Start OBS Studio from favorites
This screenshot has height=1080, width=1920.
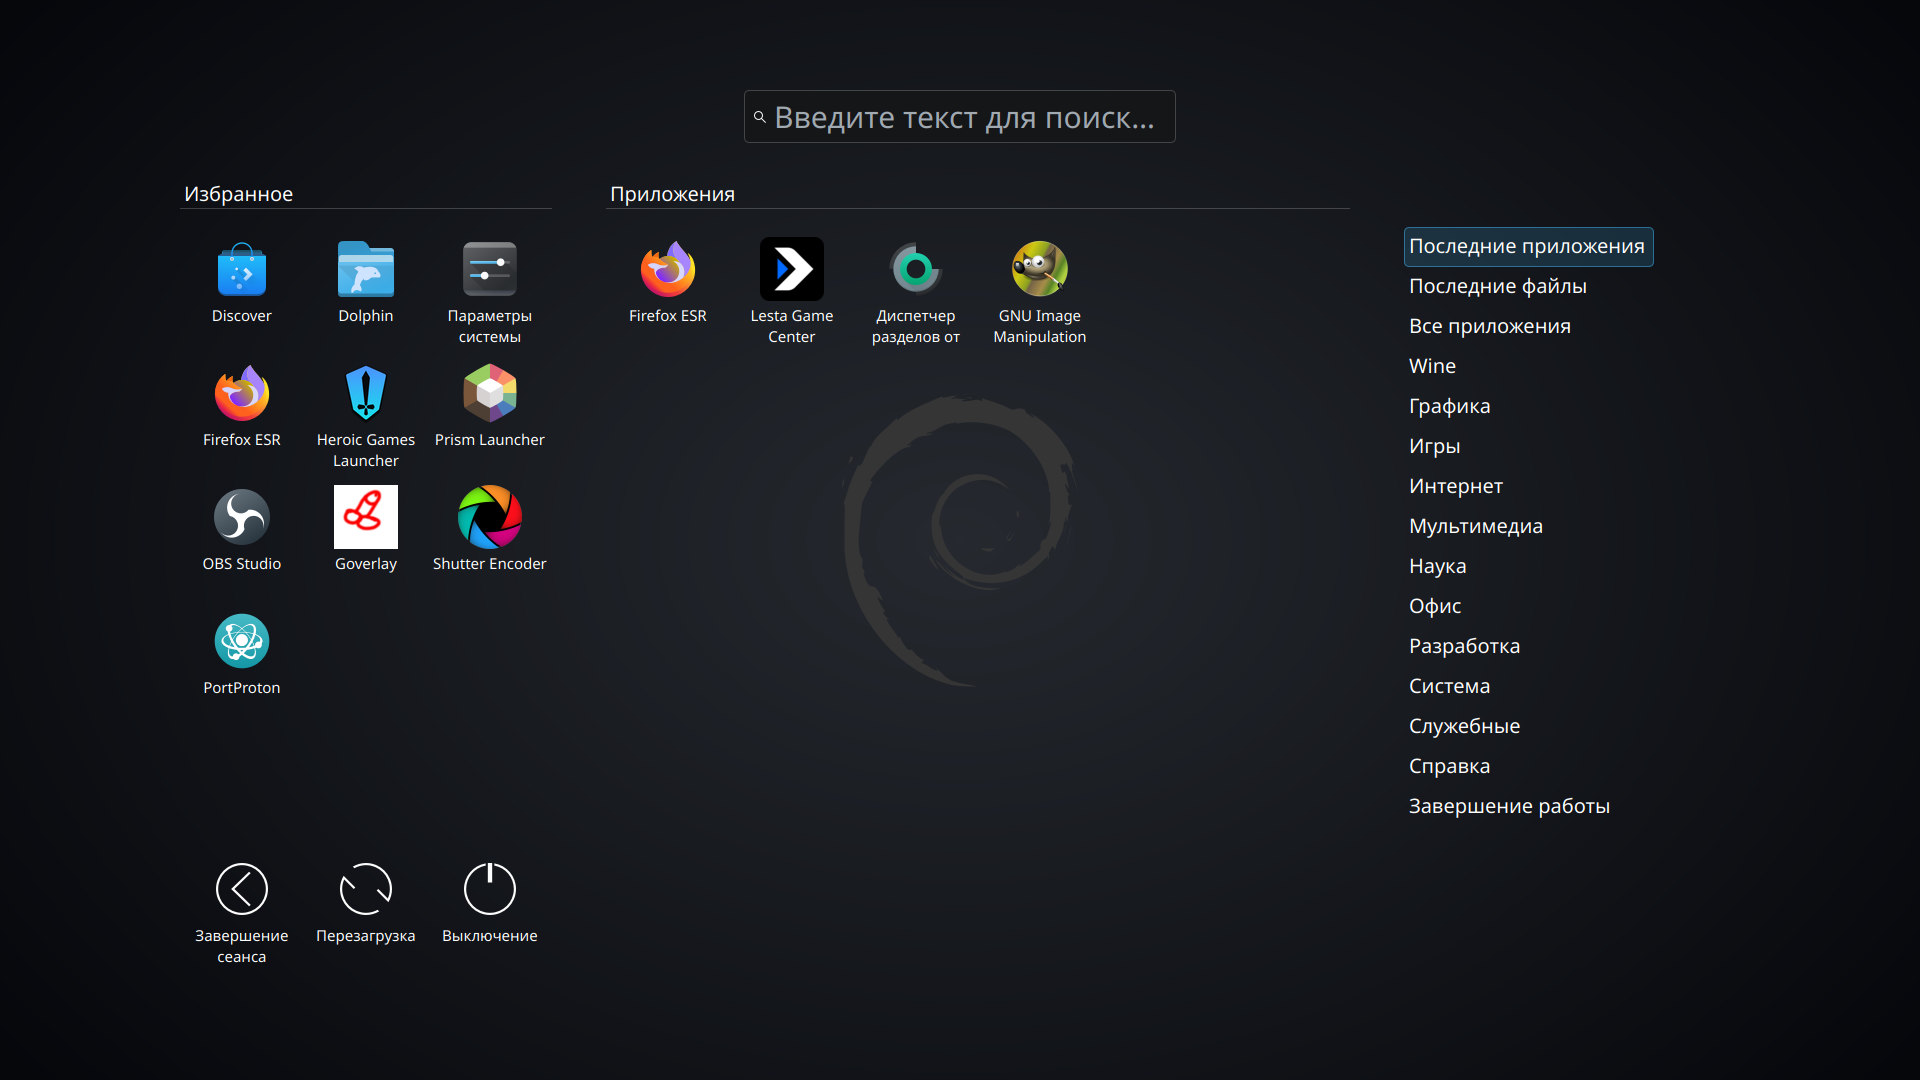coord(242,518)
